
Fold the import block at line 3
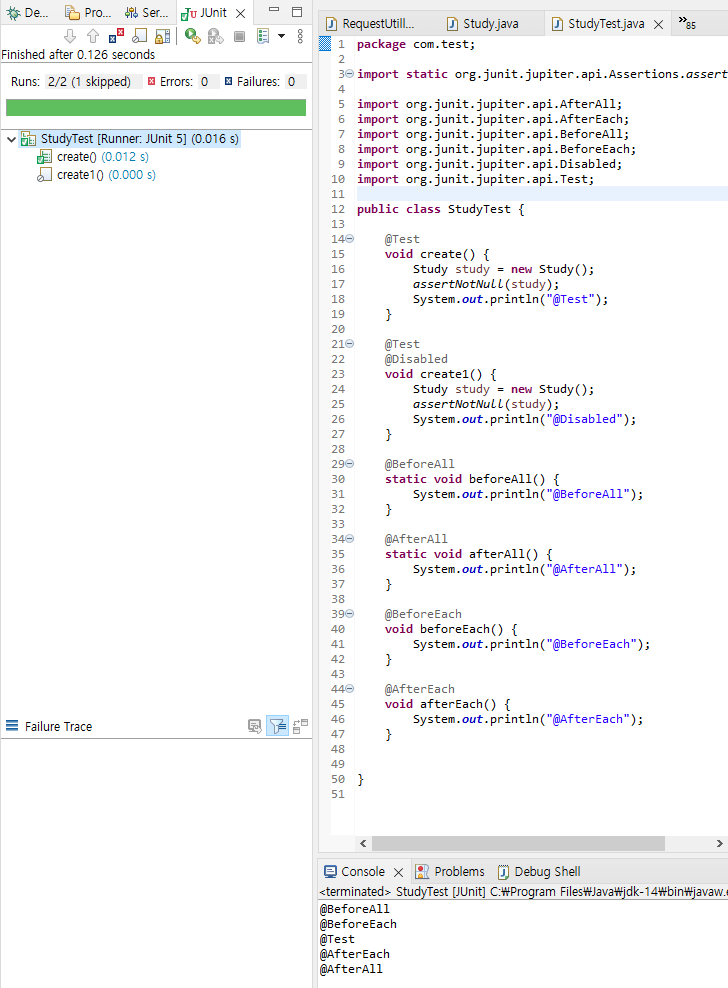[x=350, y=74]
